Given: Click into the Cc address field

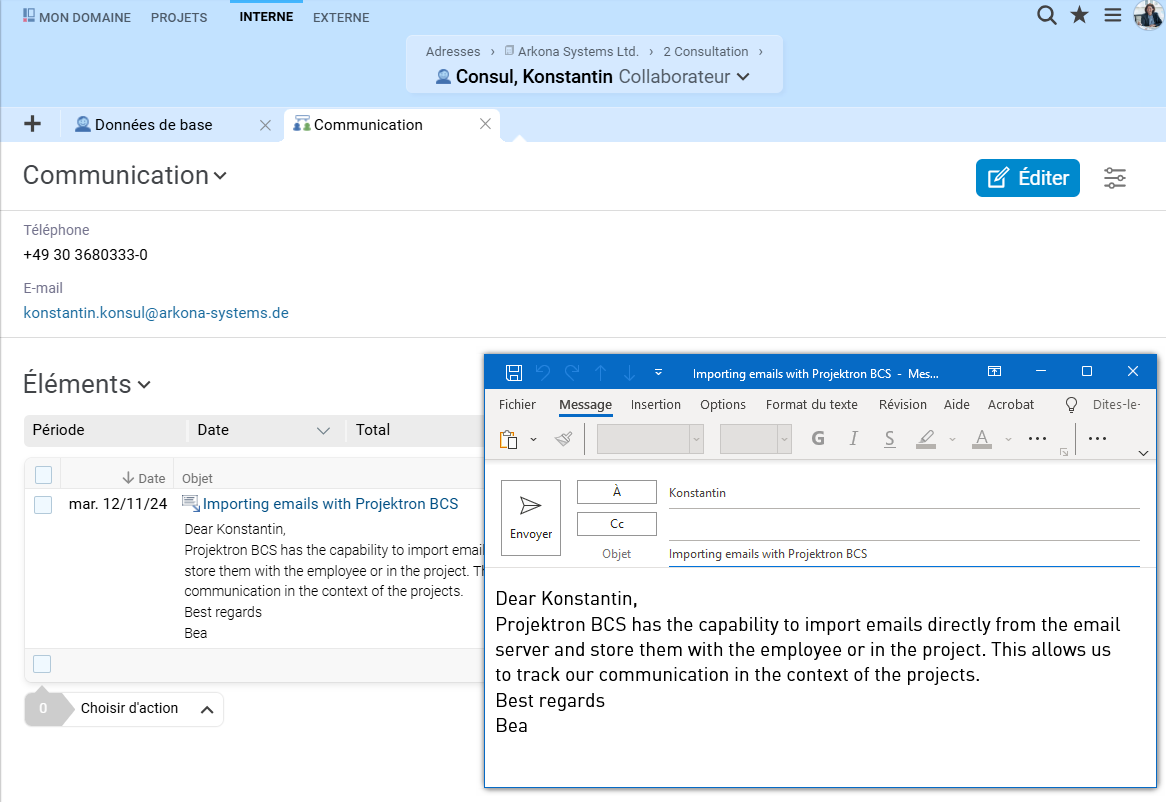Looking at the screenshot, I should [904, 525].
